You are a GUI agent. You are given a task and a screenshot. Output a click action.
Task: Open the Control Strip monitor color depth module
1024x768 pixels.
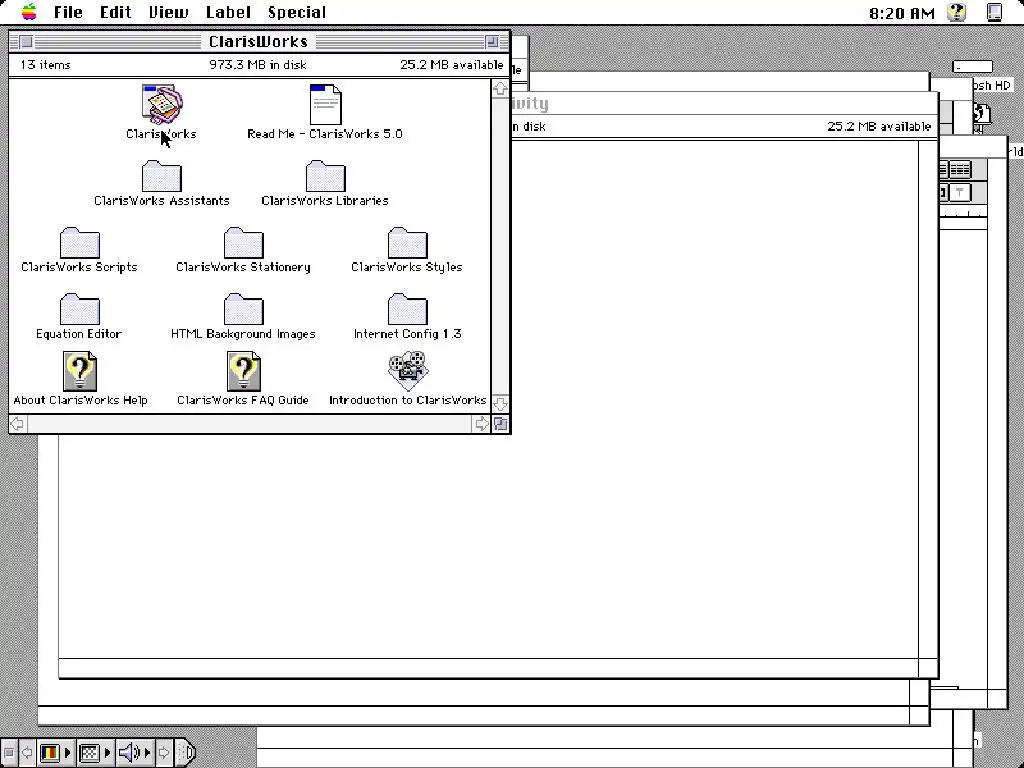(x=55, y=752)
